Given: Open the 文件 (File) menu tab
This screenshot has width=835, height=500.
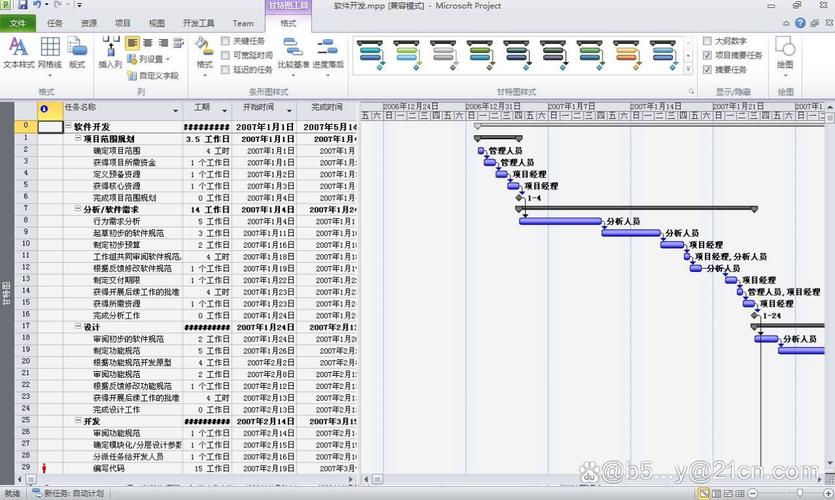Looking at the screenshot, I should [x=18, y=22].
